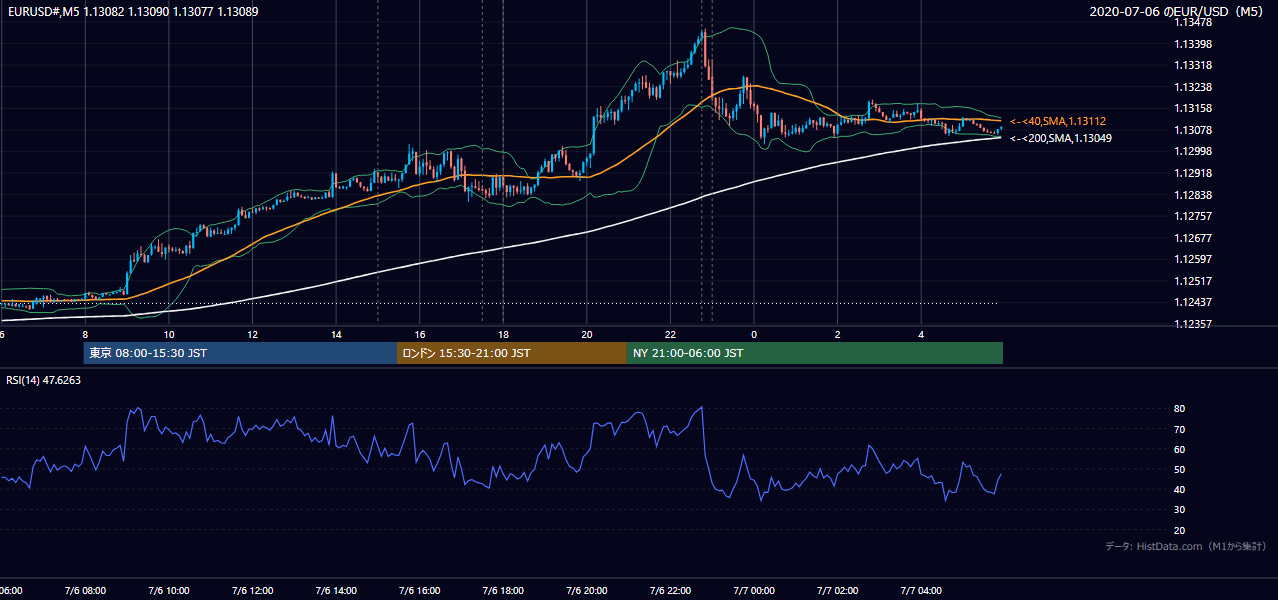
Task: Click RSI scale value 80
Action: (x=1180, y=409)
